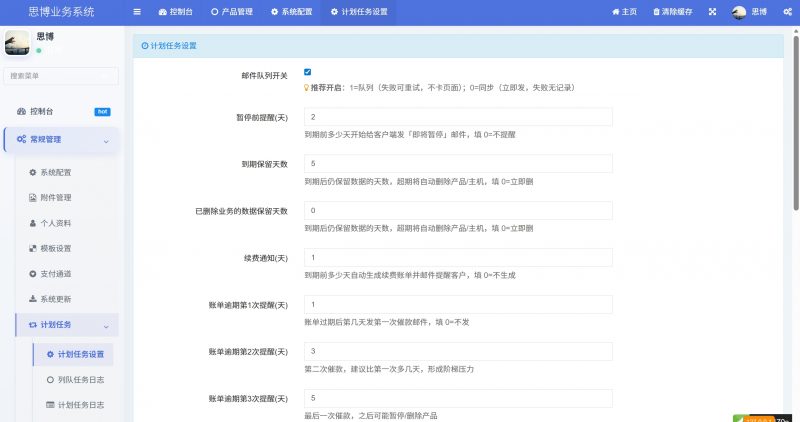The height and width of the screenshot is (422, 800).
Task: Click the sidebar 搜索菜单 search box
Action: (60, 75)
